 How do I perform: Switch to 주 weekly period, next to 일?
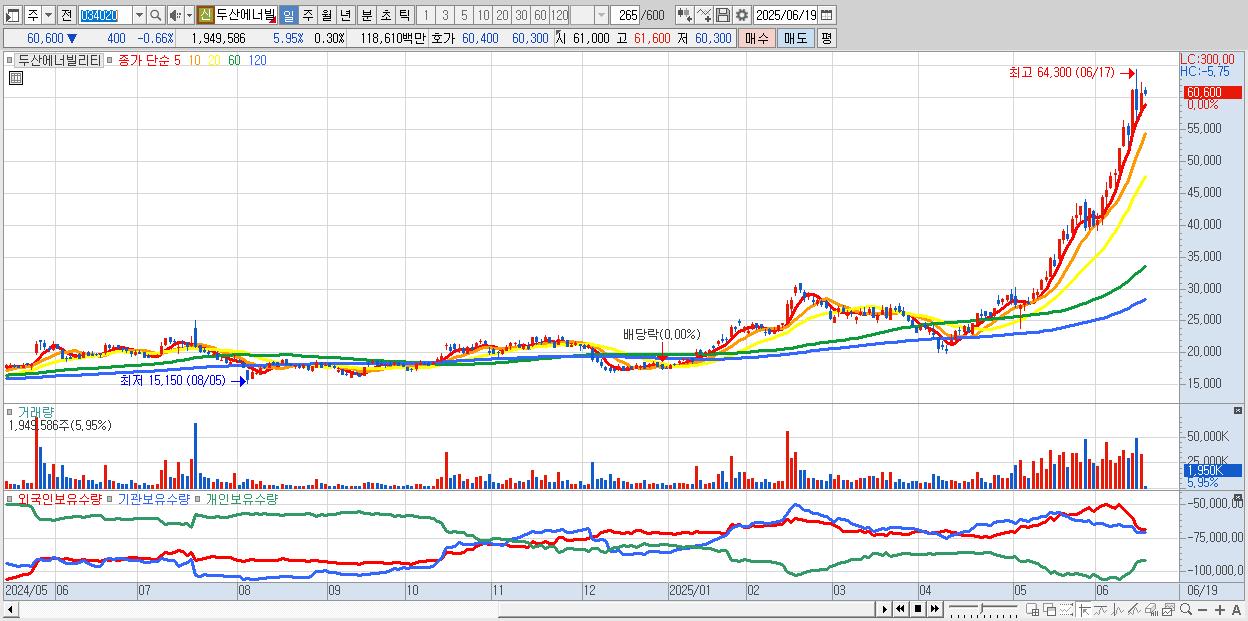[307, 15]
